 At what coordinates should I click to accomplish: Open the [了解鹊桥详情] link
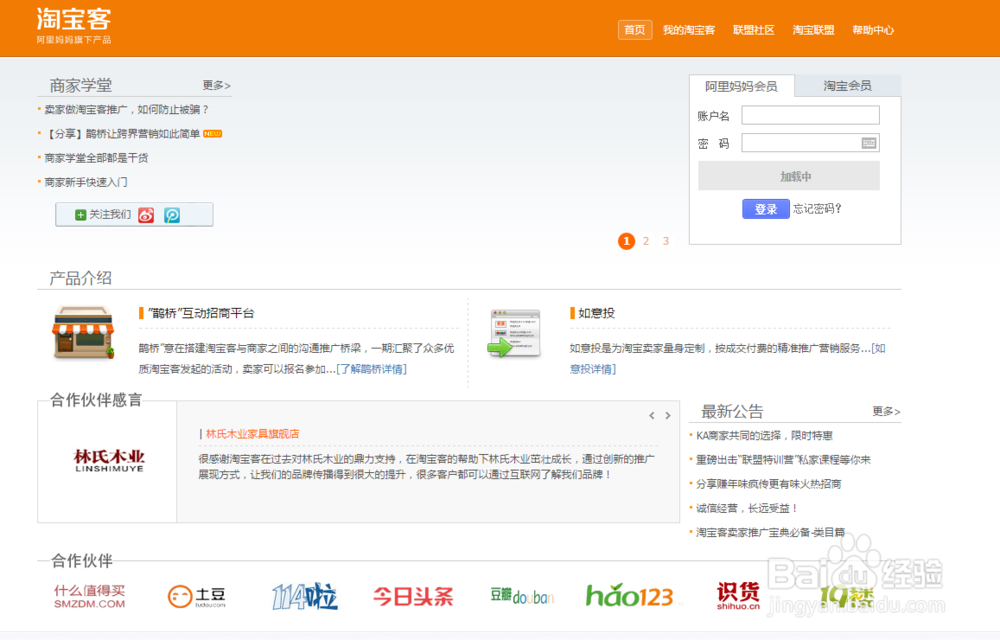pos(371,369)
